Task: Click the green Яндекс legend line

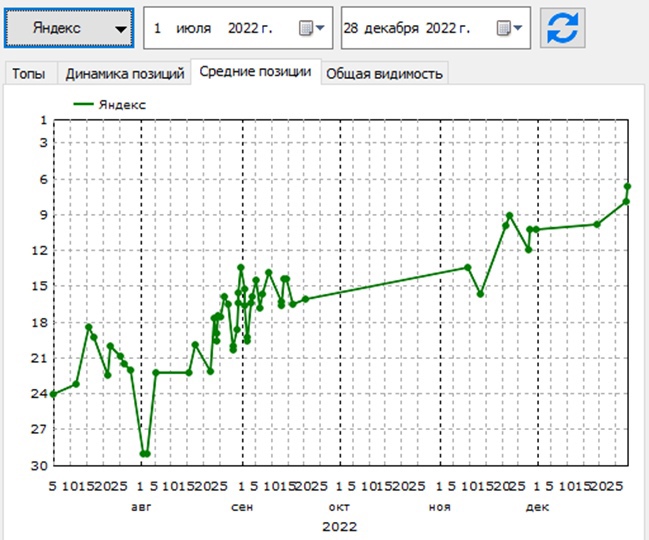Action: point(83,104)
